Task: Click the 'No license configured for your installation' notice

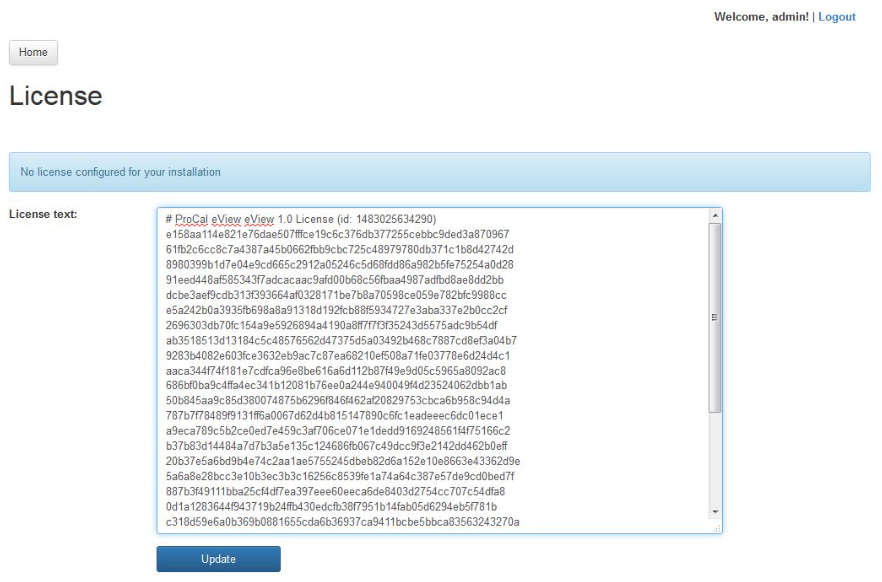Action: point(439,172)
